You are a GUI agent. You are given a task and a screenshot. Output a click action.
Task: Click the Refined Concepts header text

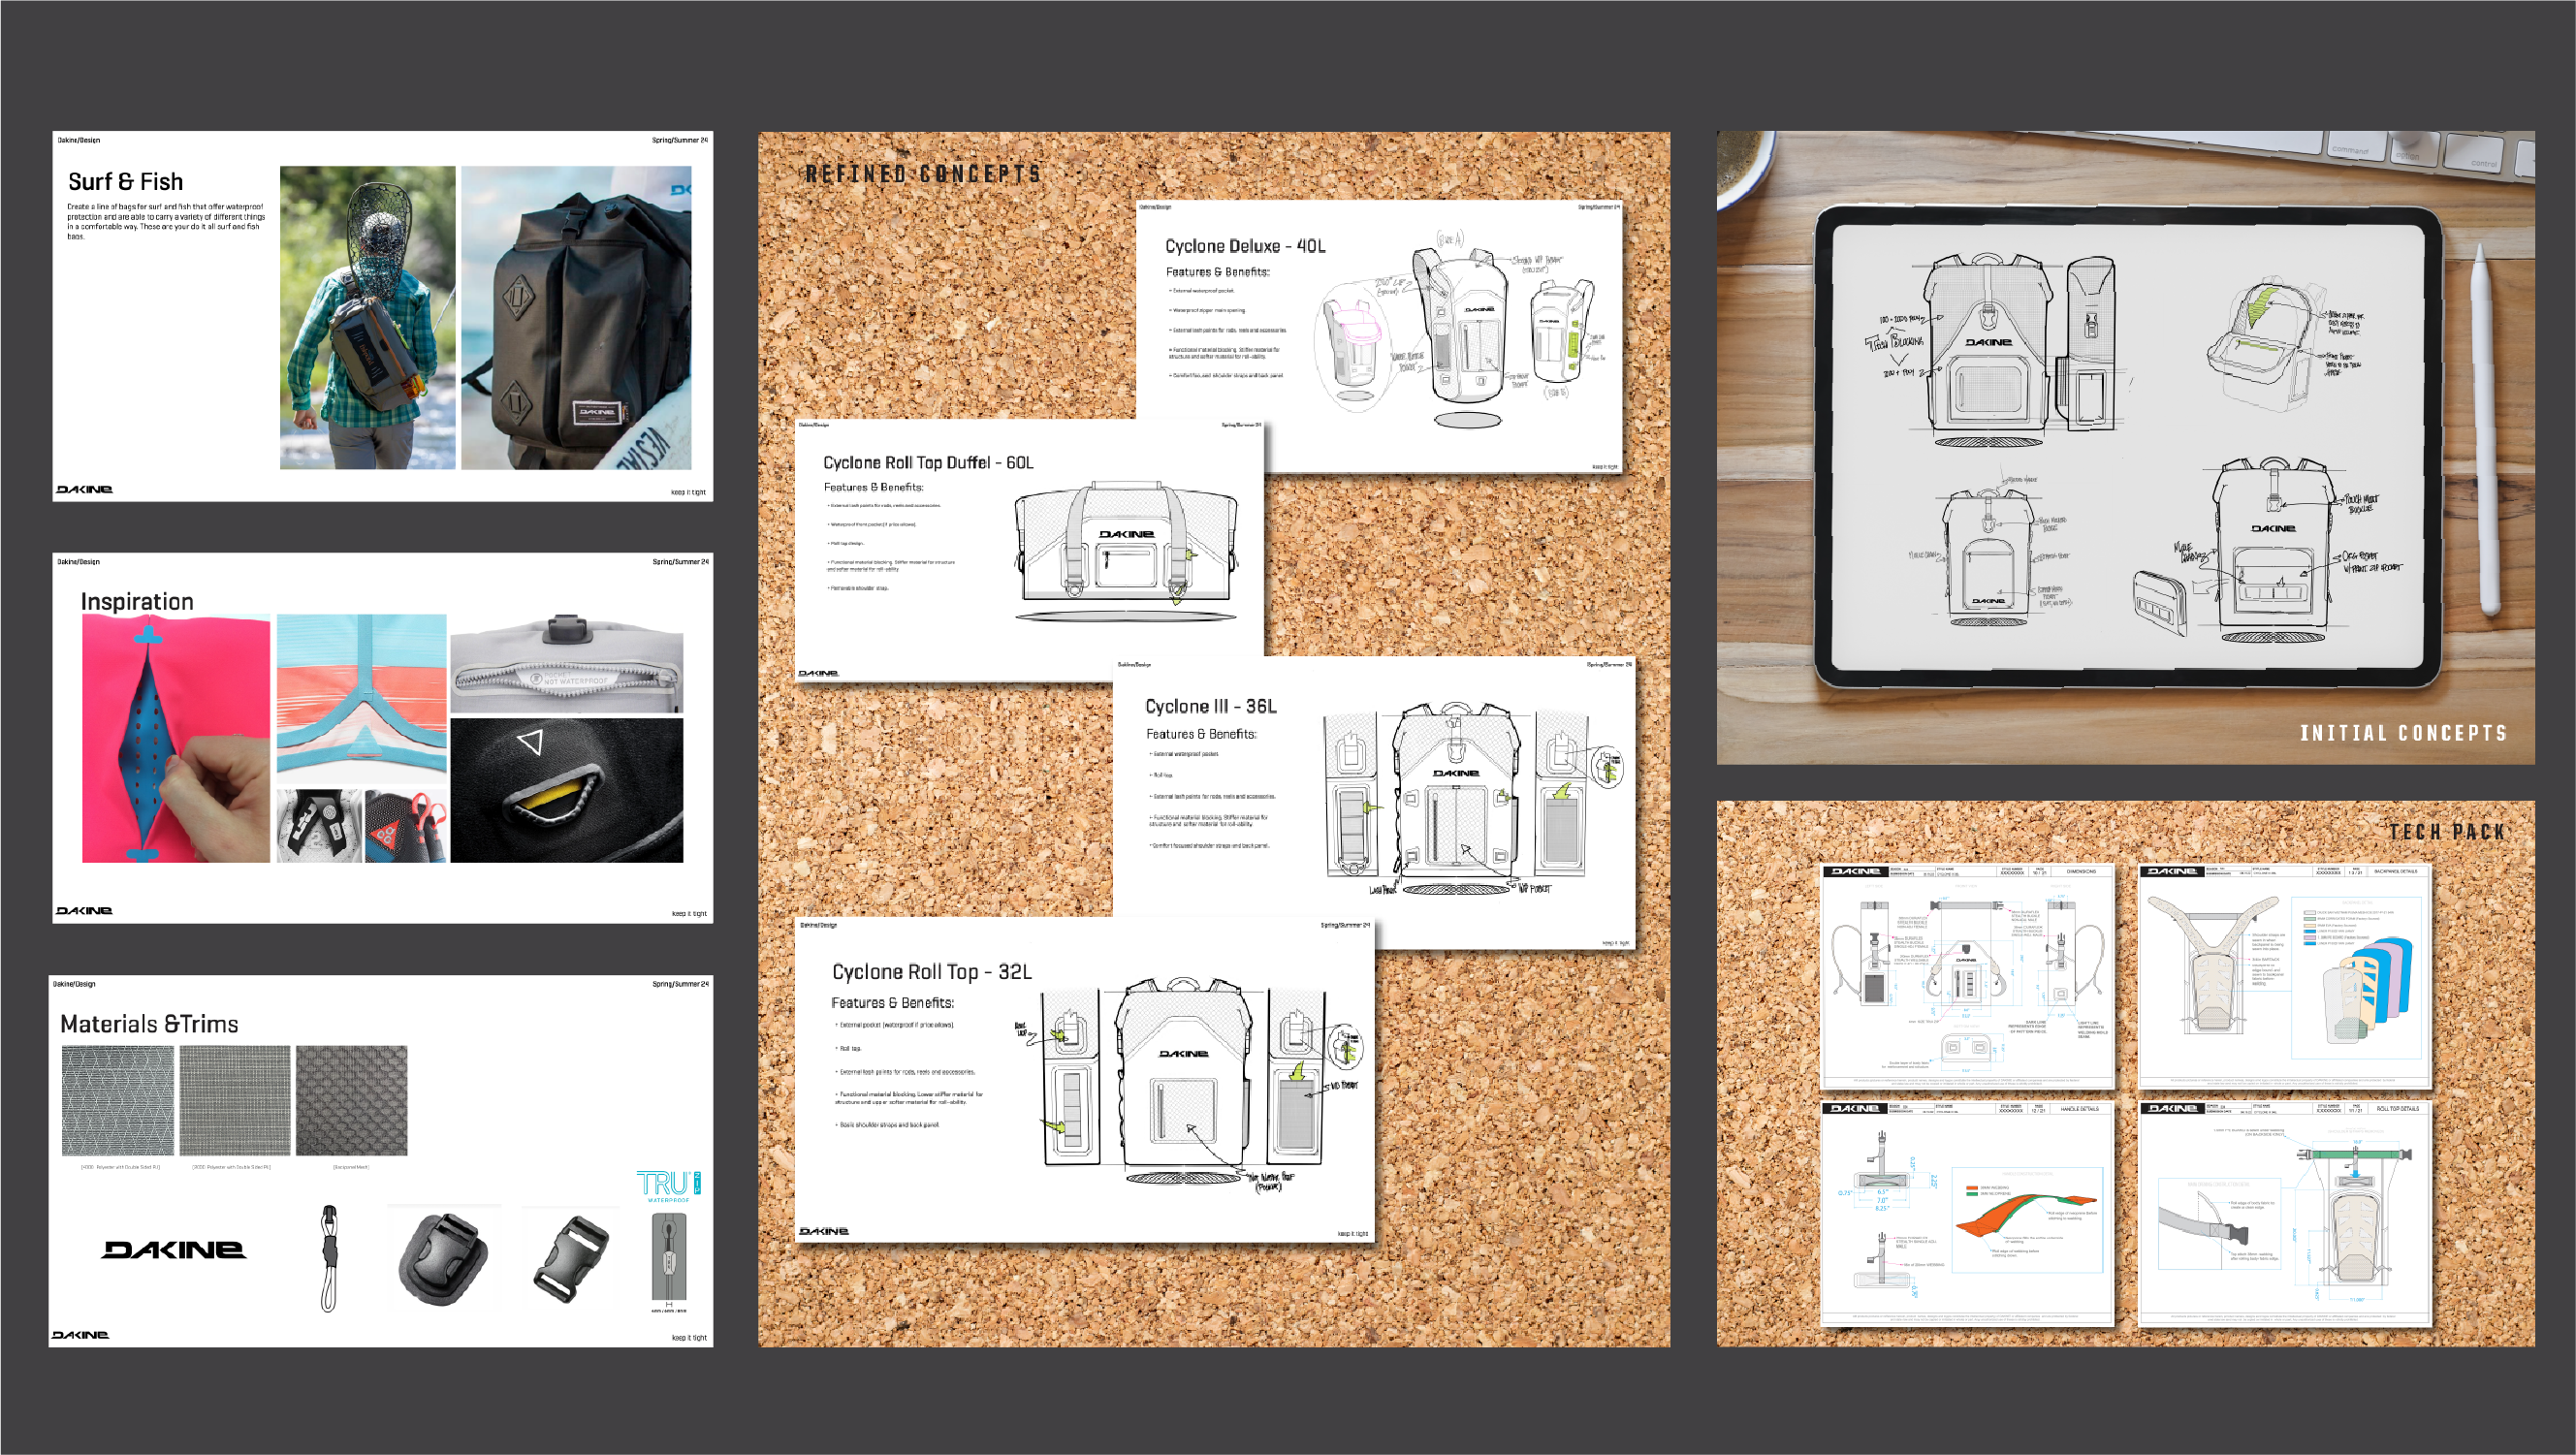923,174
